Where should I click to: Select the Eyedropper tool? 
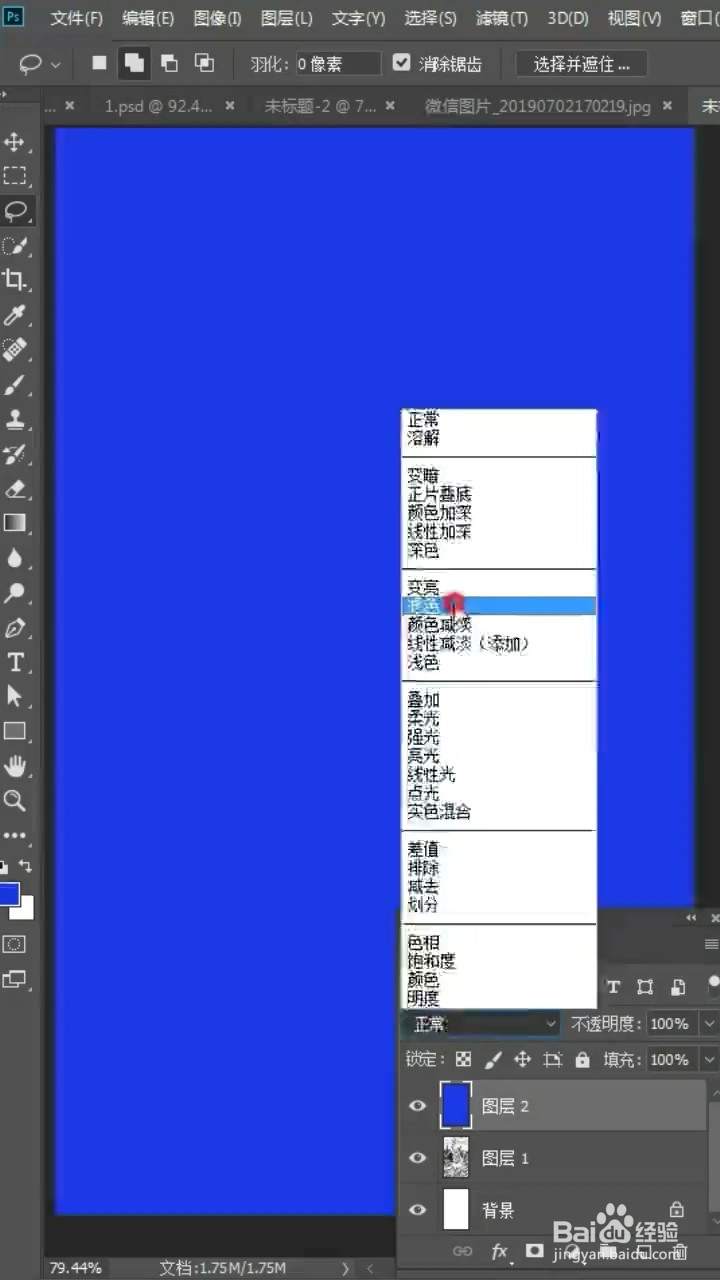coord(15,316)
